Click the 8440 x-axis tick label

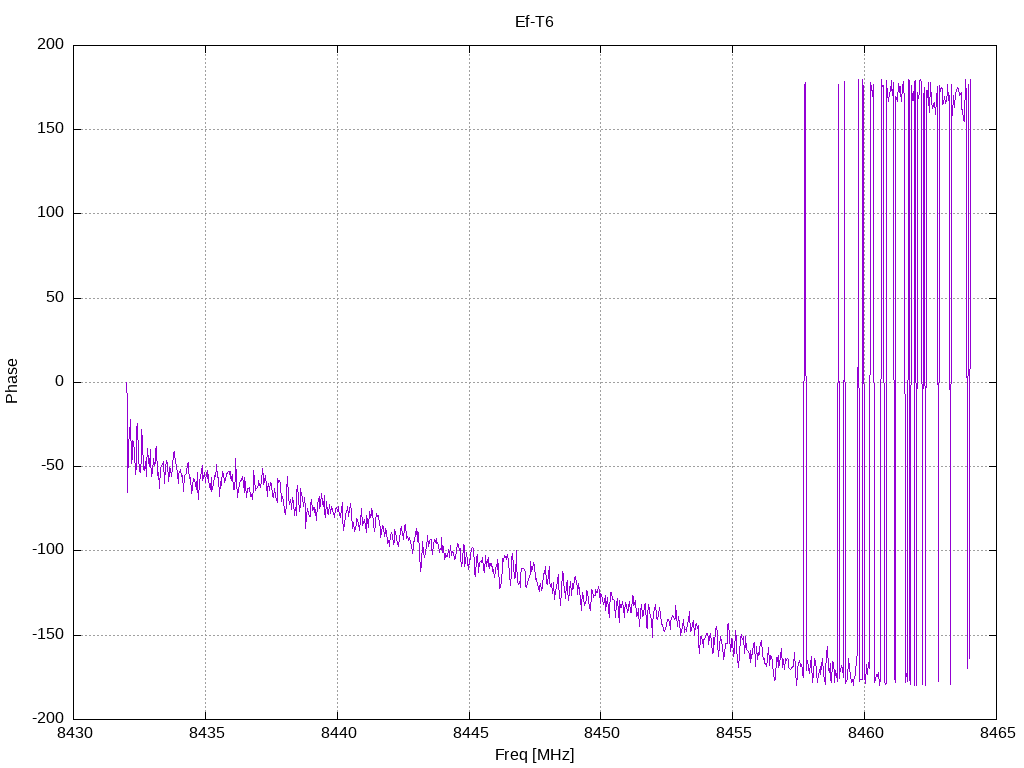pos(337,733)
